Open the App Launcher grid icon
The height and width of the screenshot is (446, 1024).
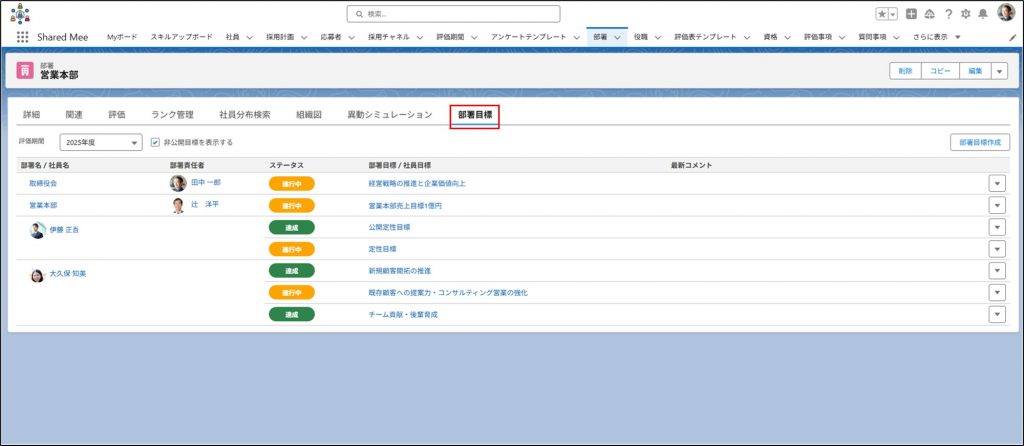(x=23, y=37)
